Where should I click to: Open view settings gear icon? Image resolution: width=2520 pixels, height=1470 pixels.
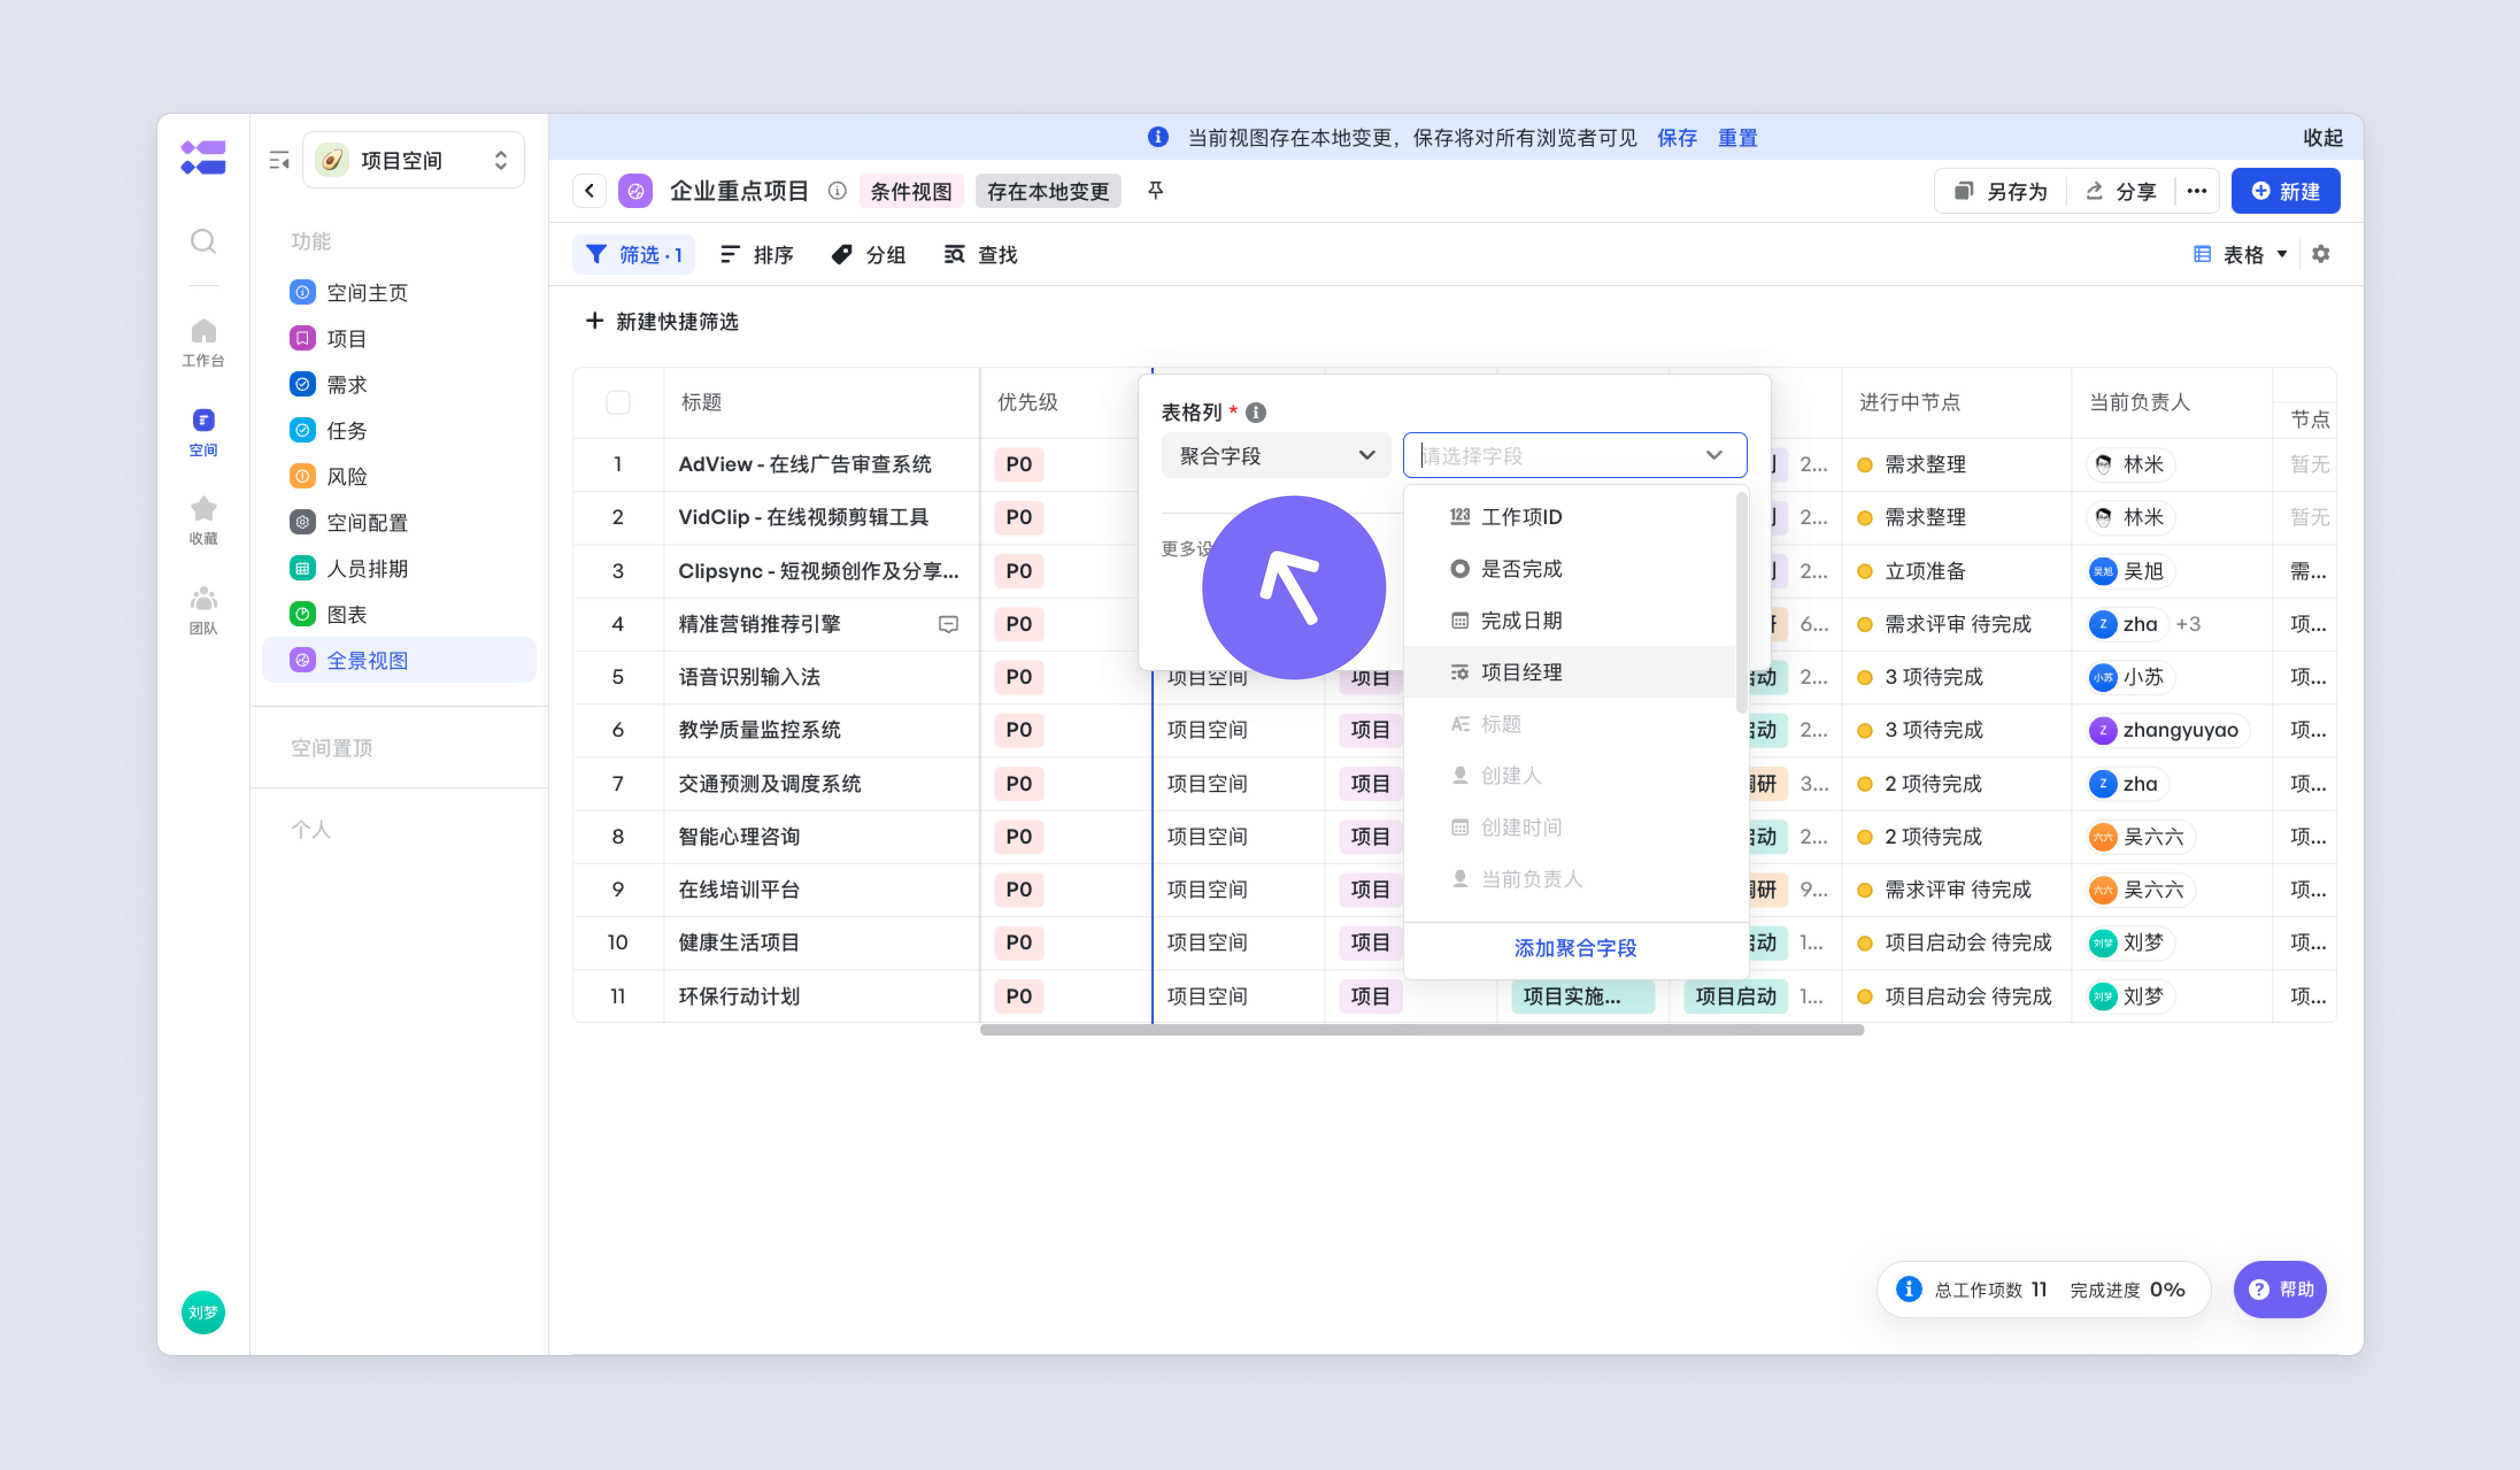click(x=2321, y=254)
